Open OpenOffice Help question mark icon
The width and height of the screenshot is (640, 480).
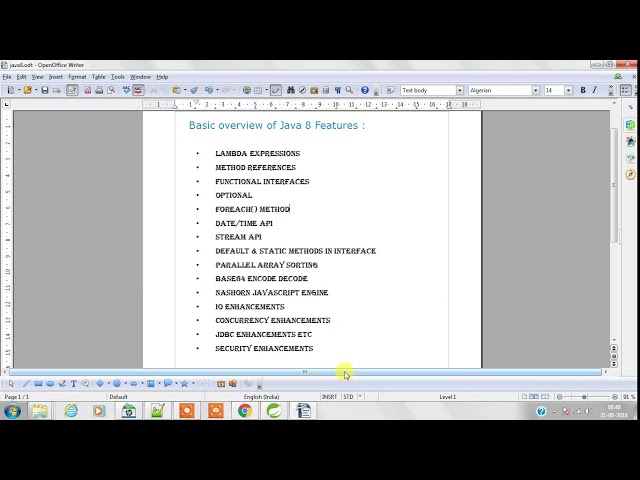click(365, 90)
